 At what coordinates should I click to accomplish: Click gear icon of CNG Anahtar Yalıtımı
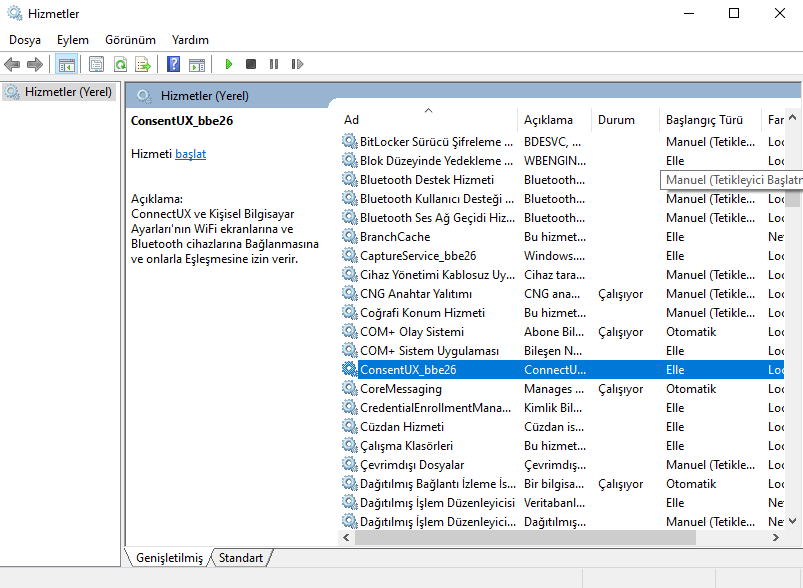350,293
